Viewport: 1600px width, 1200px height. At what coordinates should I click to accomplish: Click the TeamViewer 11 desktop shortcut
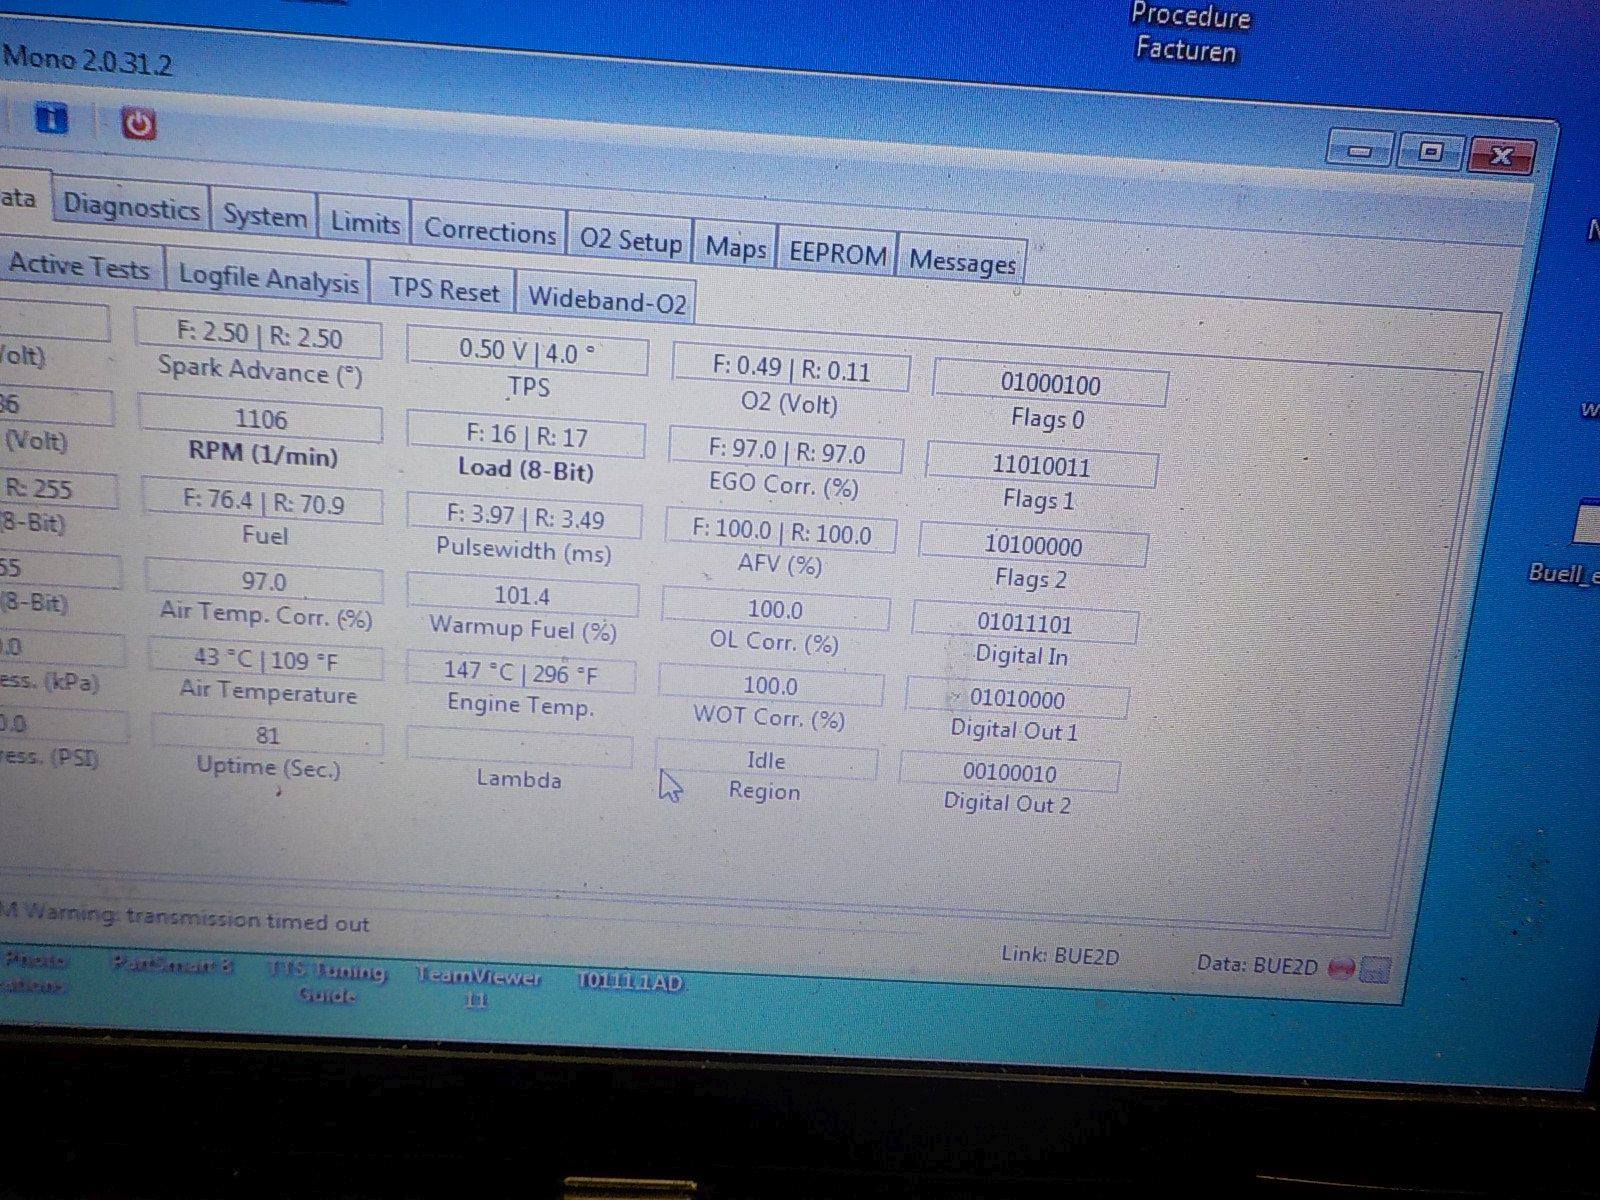478,985
